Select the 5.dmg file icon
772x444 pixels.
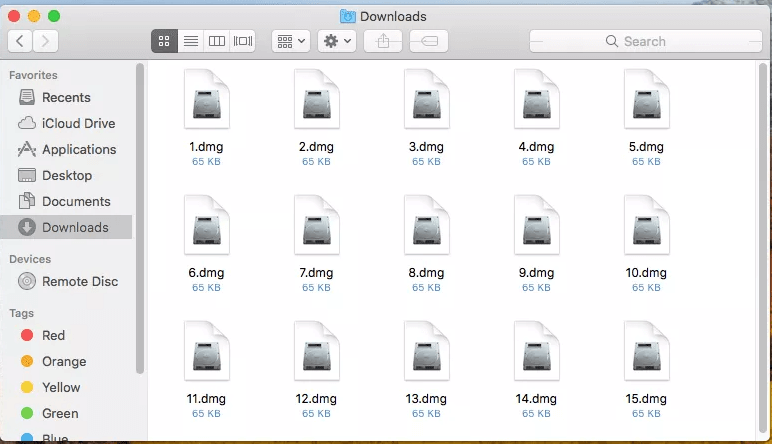pyautogui.click(x=647, y=99)
